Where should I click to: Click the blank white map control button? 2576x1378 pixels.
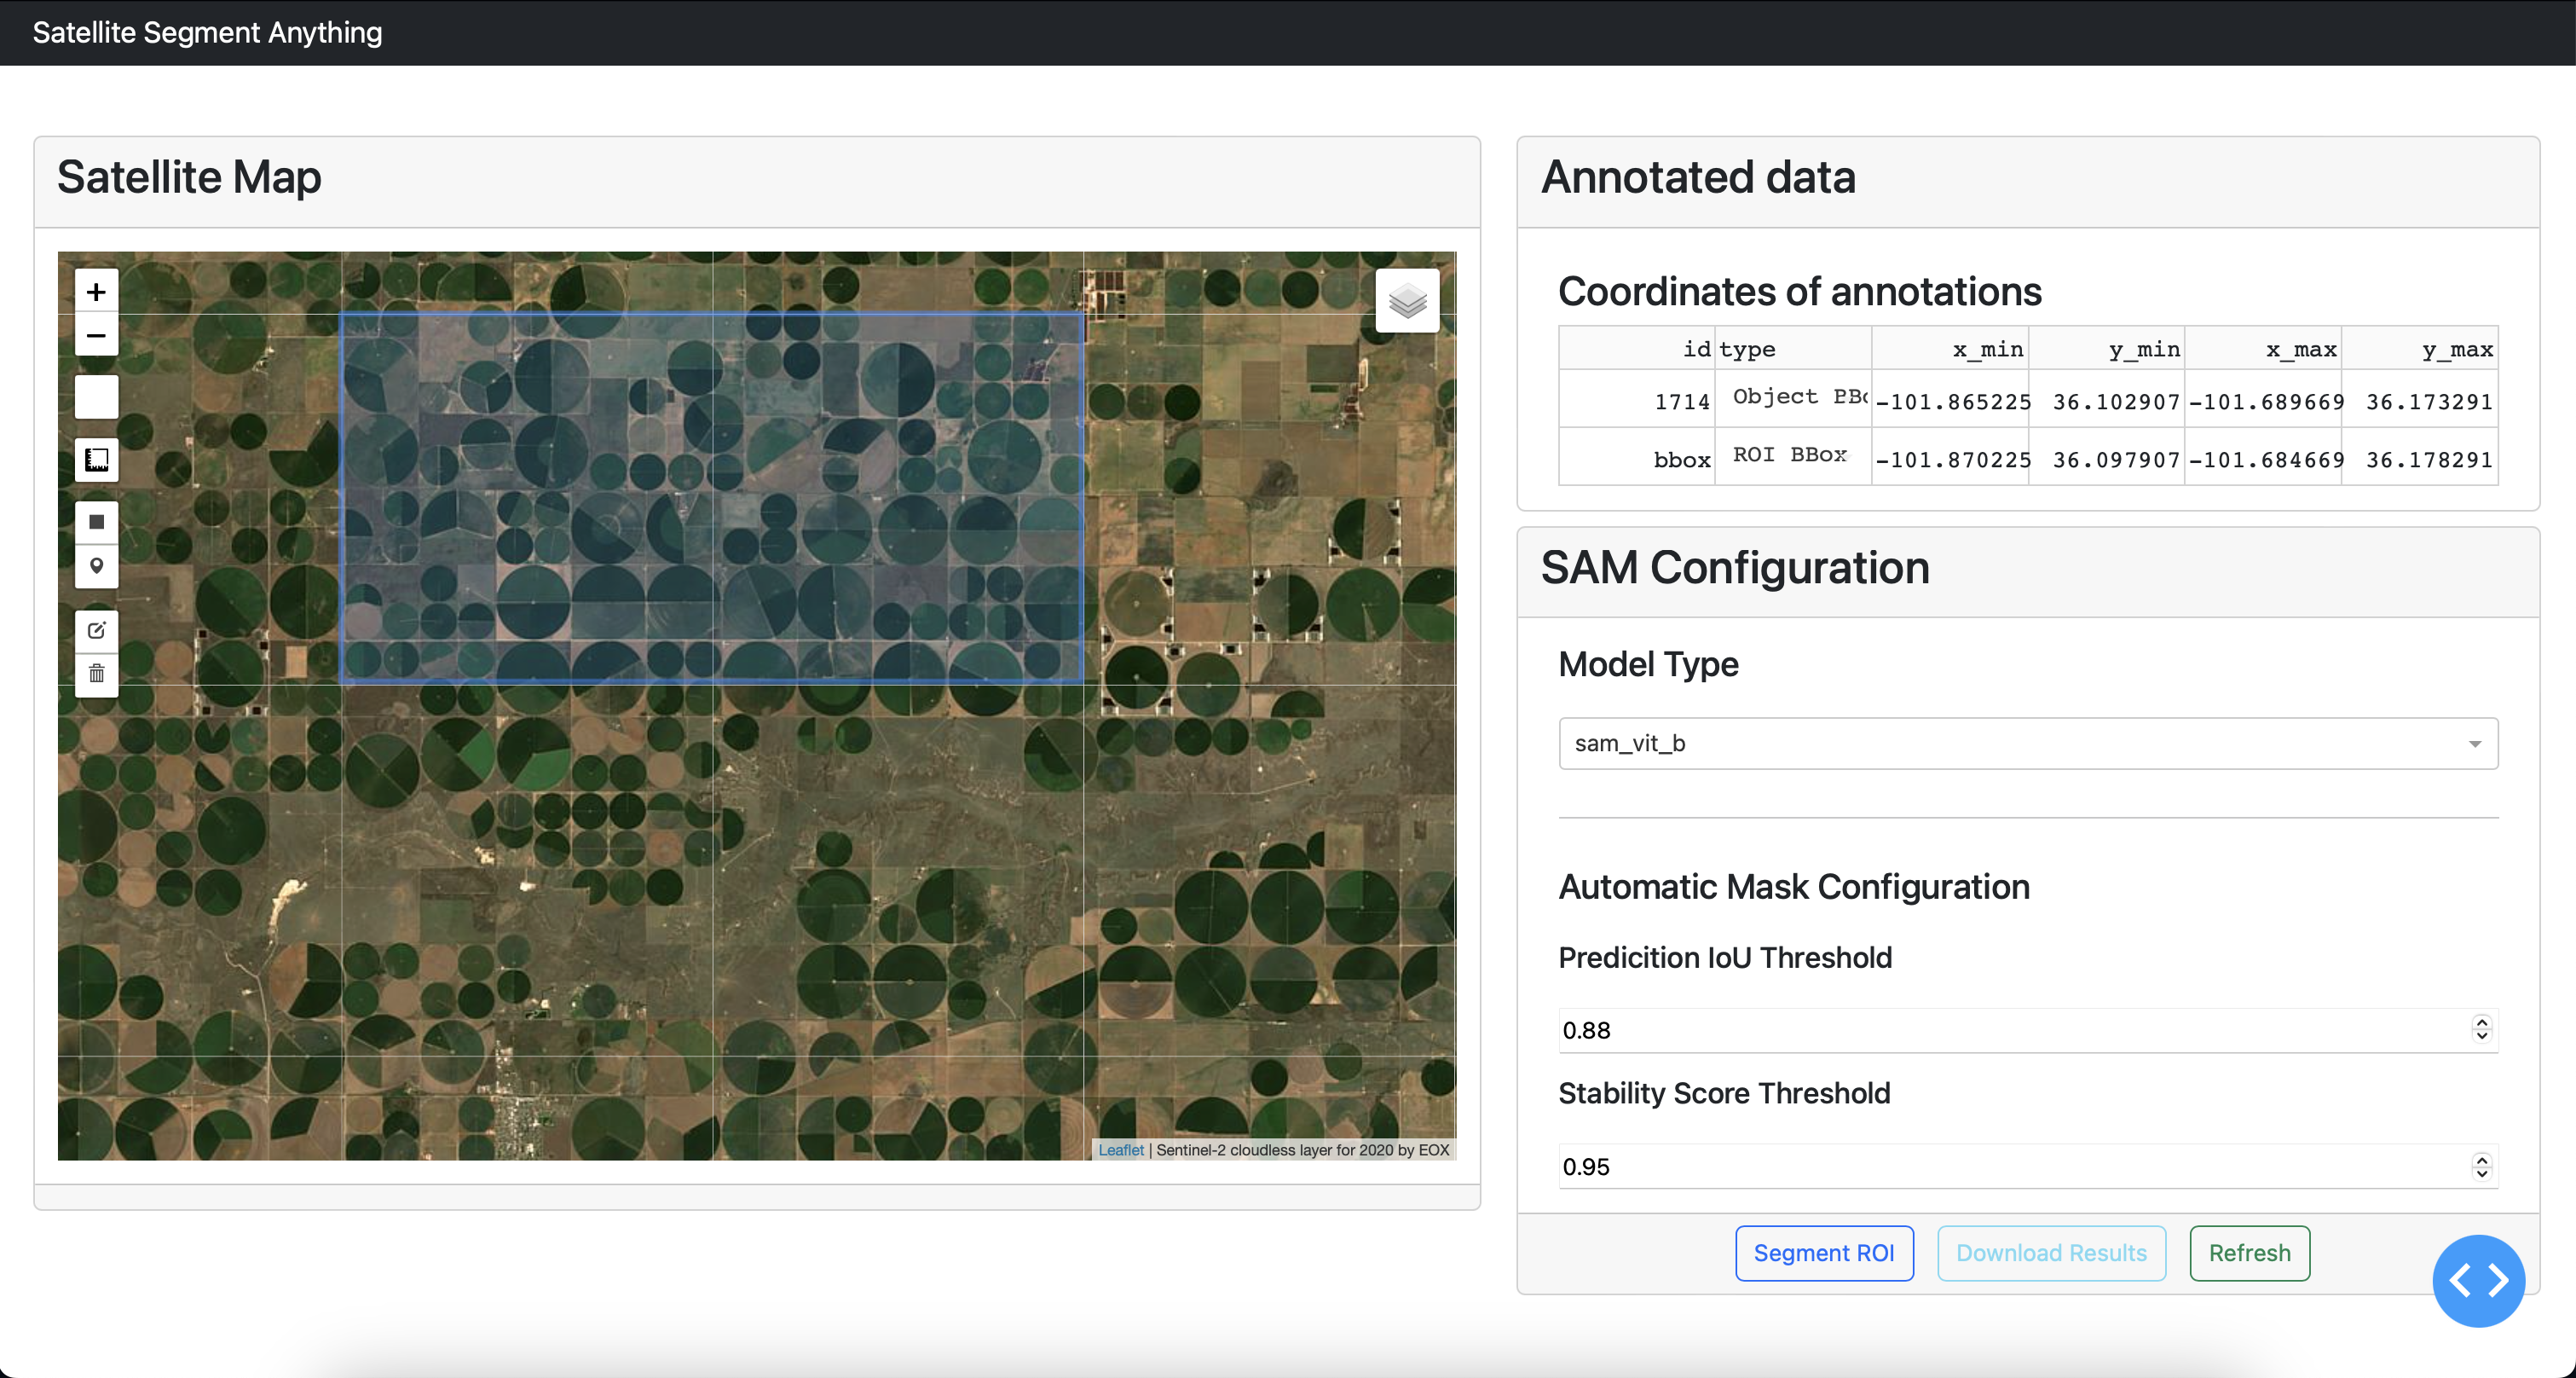point(96,398)
